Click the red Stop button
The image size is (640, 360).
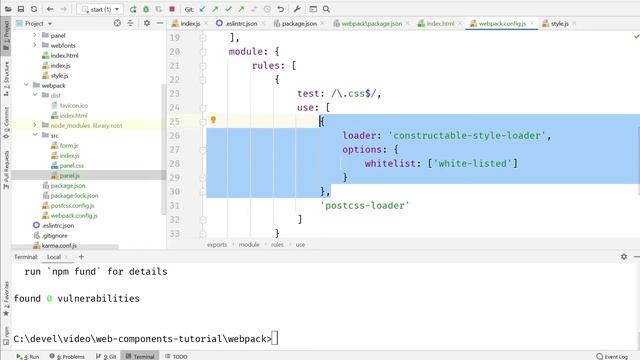coord(172,9)
